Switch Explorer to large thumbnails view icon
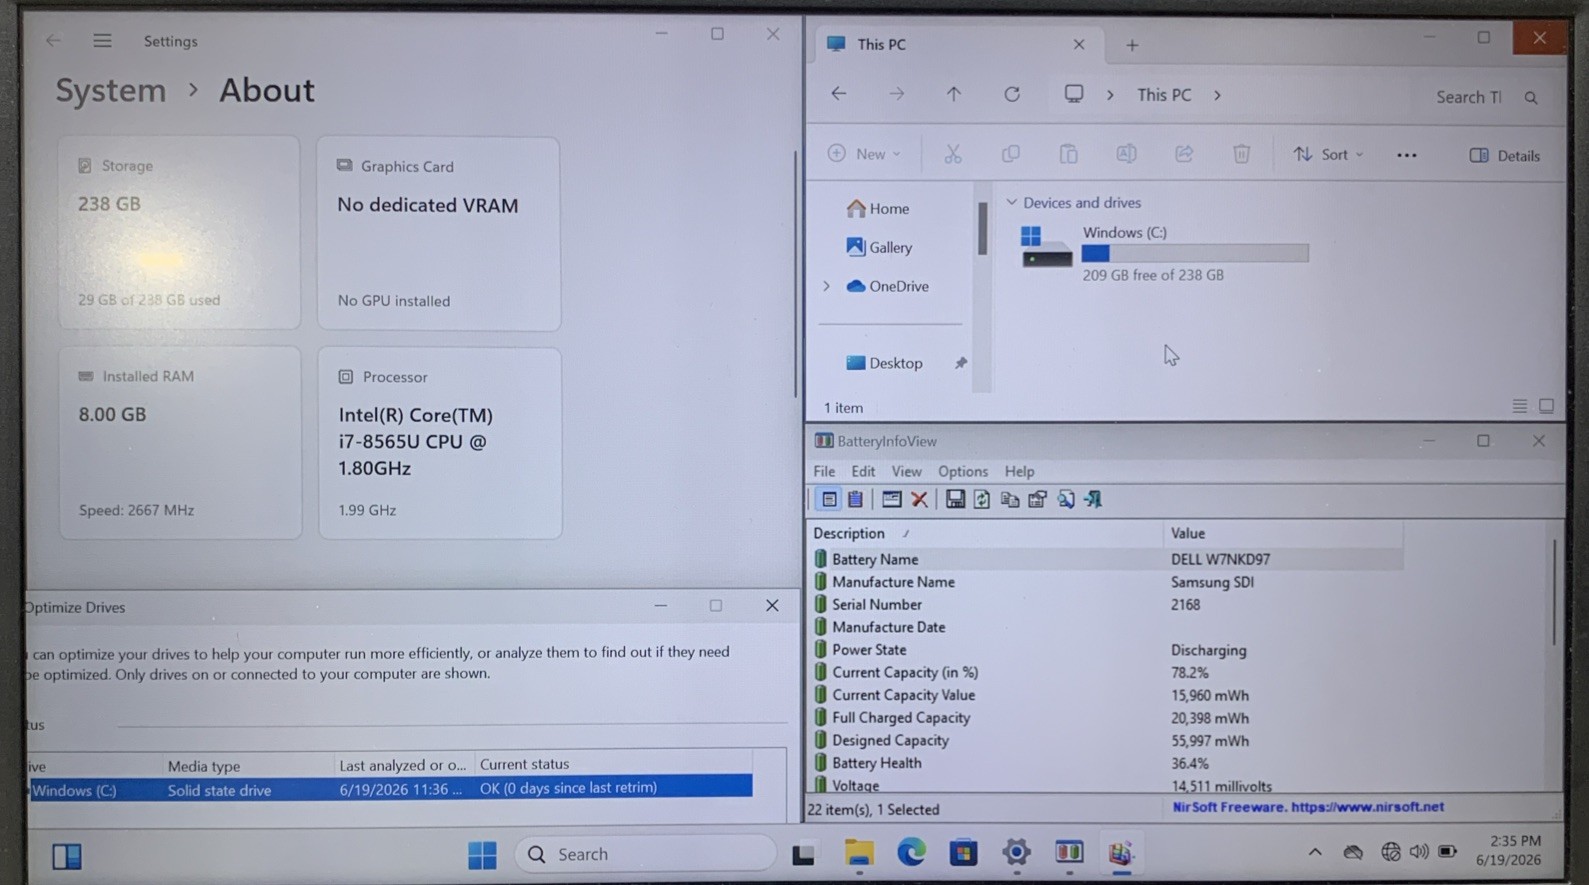This screenshot has height=885, width=1589. pos(1547,406)
